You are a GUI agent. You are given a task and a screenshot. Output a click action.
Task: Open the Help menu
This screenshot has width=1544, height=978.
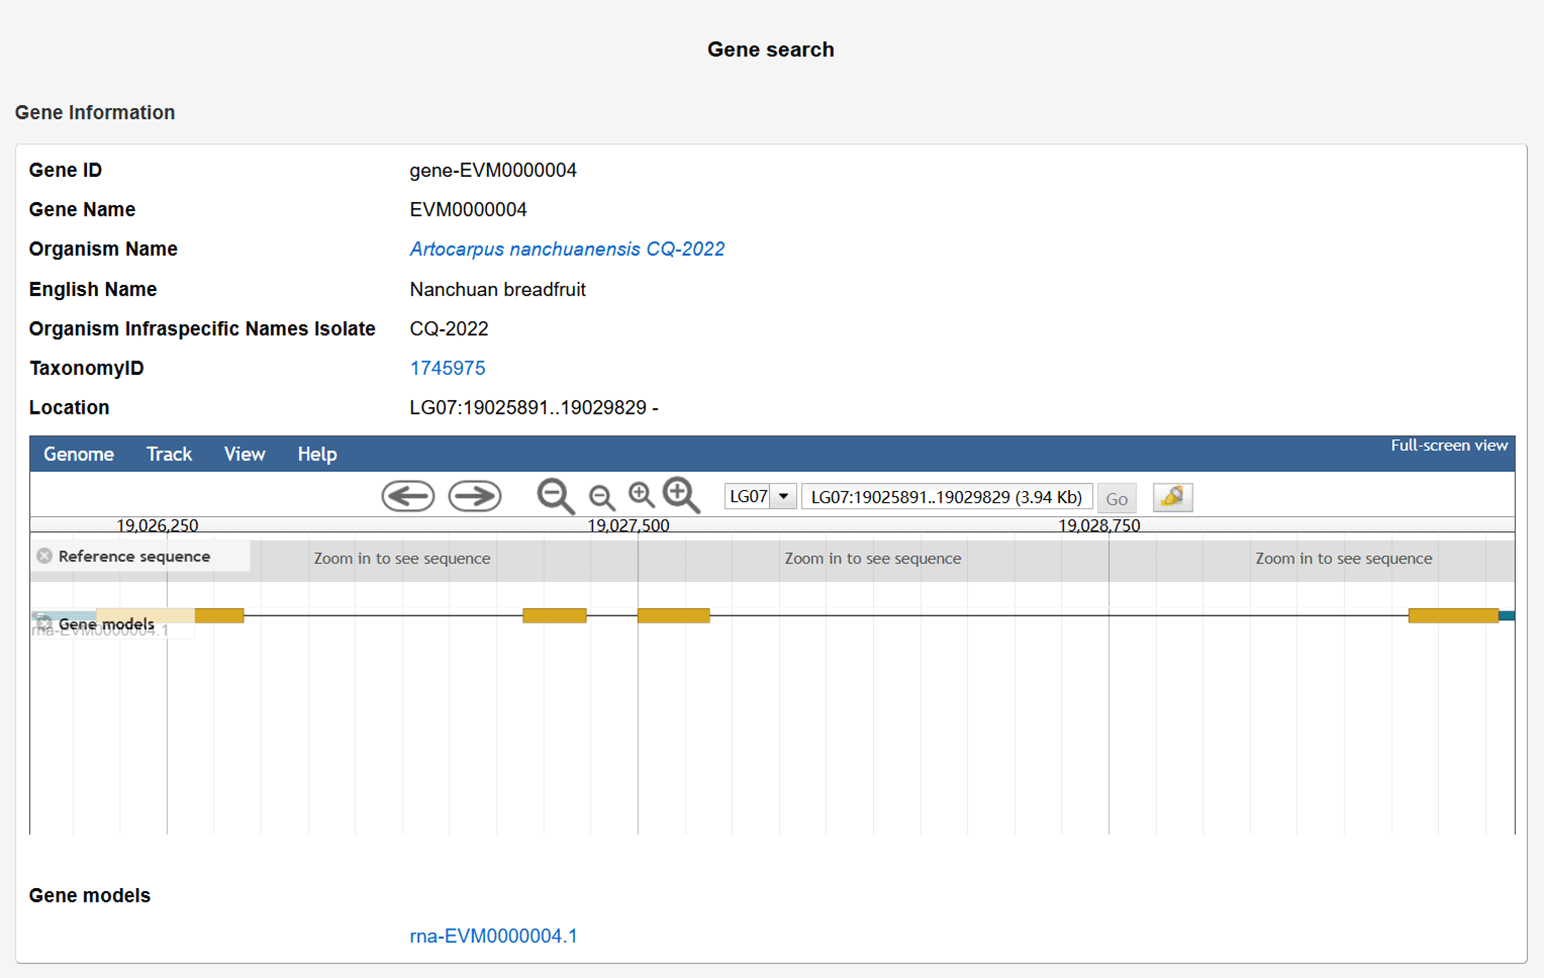pos(317,454)
